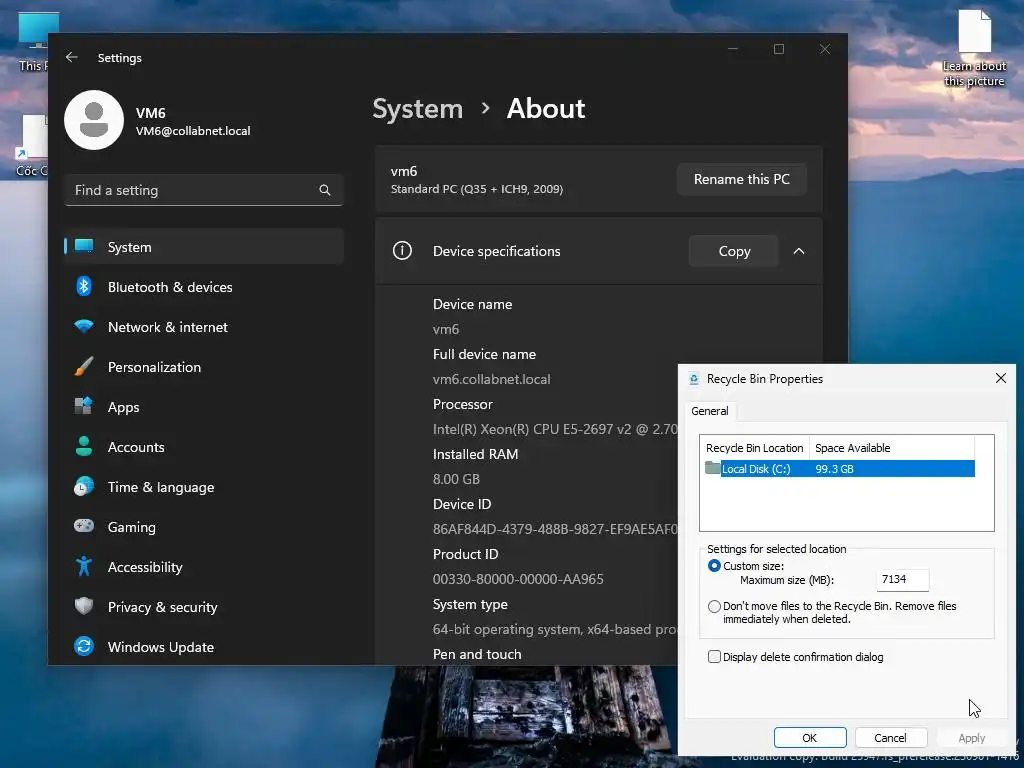Open Bluetooth & devices settings

[204, 287]
